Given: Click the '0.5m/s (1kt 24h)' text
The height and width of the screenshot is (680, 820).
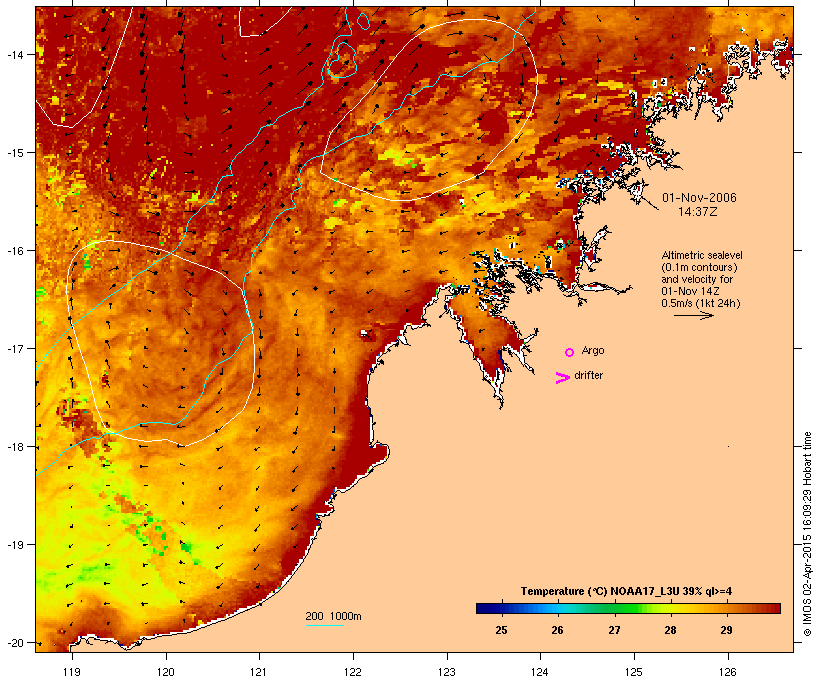Looking at the screenshot, I should 701,303.
